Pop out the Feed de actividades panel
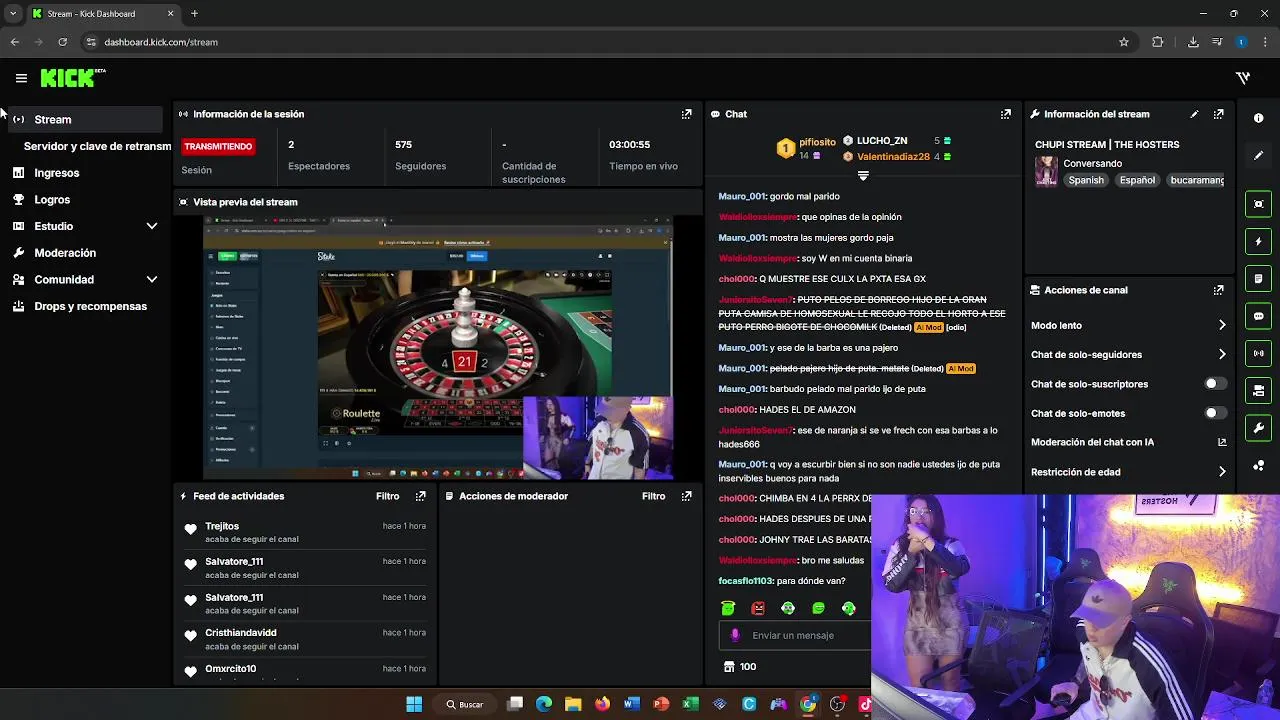This screenshot has height=720, width=1280. (420, 496)
